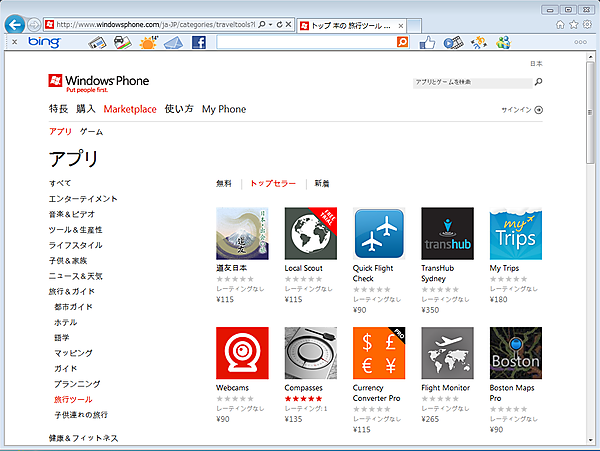Open the Bing toolbar messenger people icon
600x451 pixels.
(x=503, y=42)
